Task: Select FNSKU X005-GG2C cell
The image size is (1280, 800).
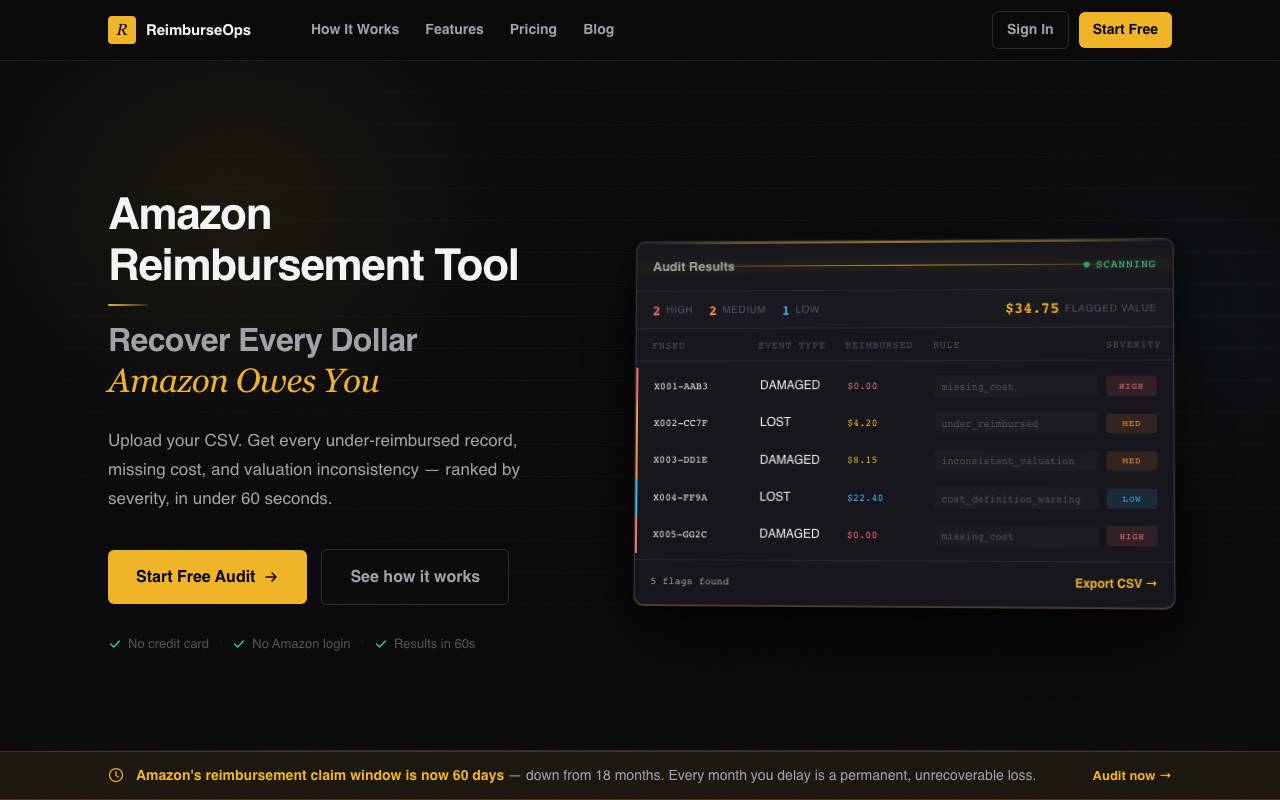Action: 680,534
